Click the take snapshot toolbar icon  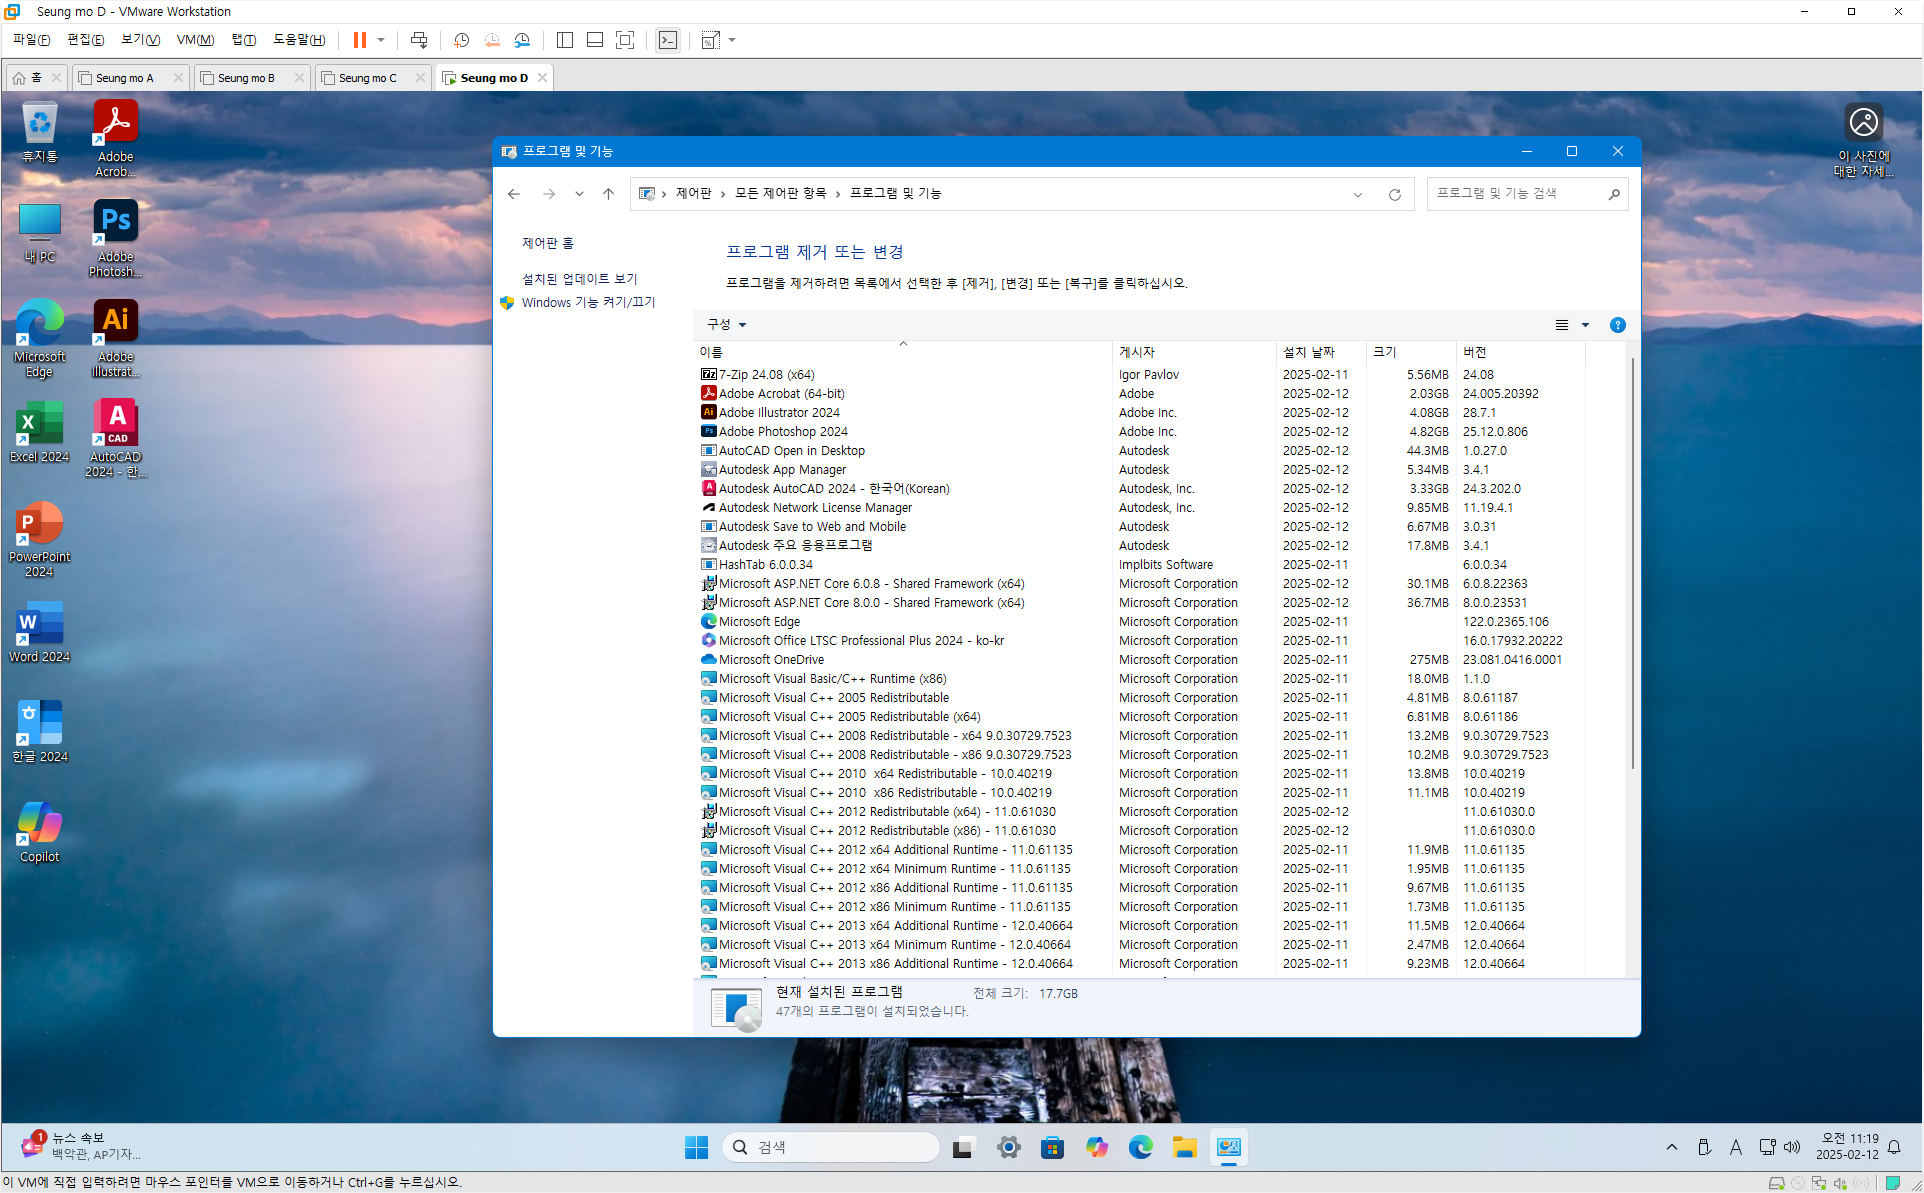[461, 40]
